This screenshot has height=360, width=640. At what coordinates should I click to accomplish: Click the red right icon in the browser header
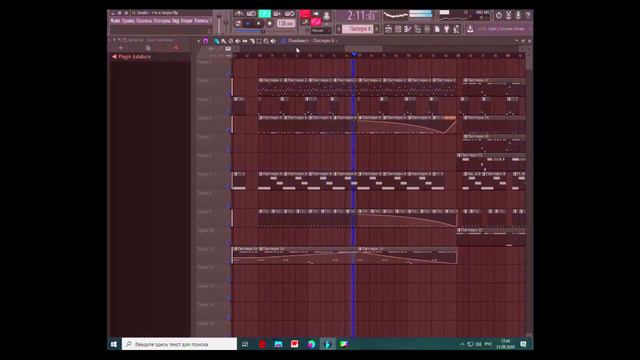(x=176, y=48)
